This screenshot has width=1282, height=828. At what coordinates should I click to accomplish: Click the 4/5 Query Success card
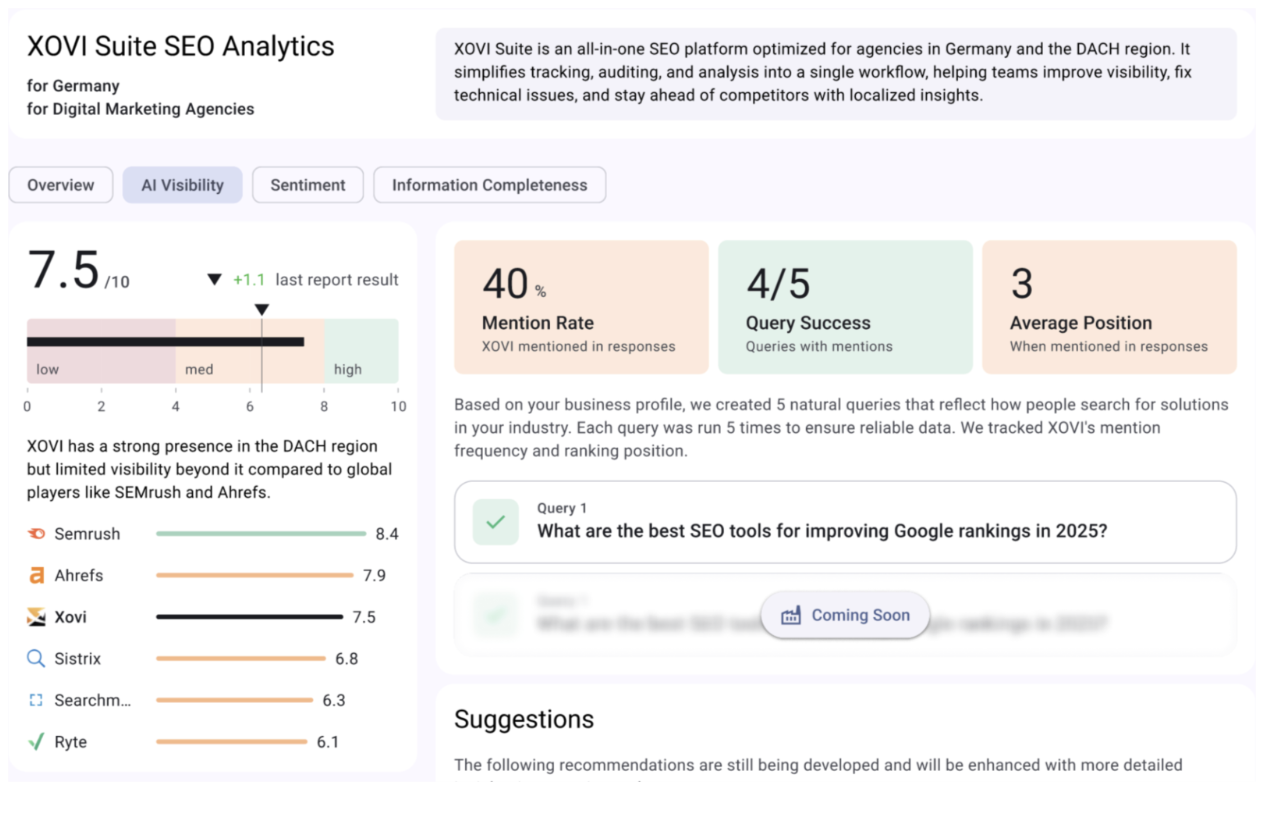coord(845,307)
